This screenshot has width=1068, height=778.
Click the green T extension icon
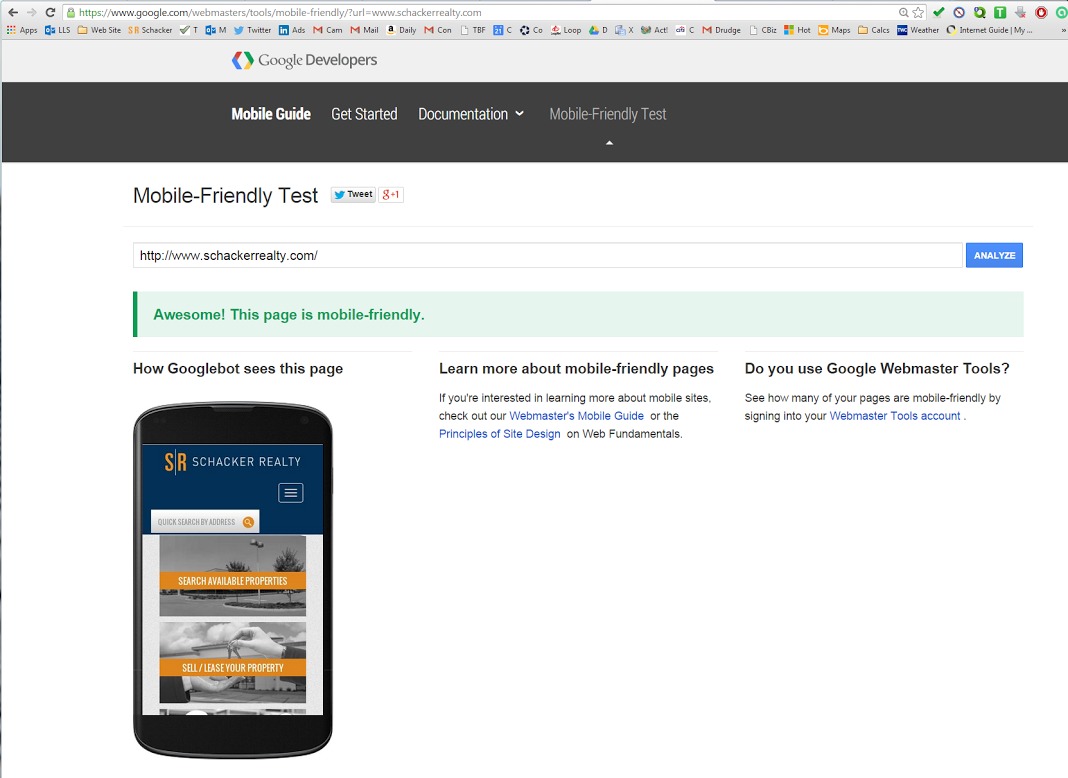(x=1000, y=12)
